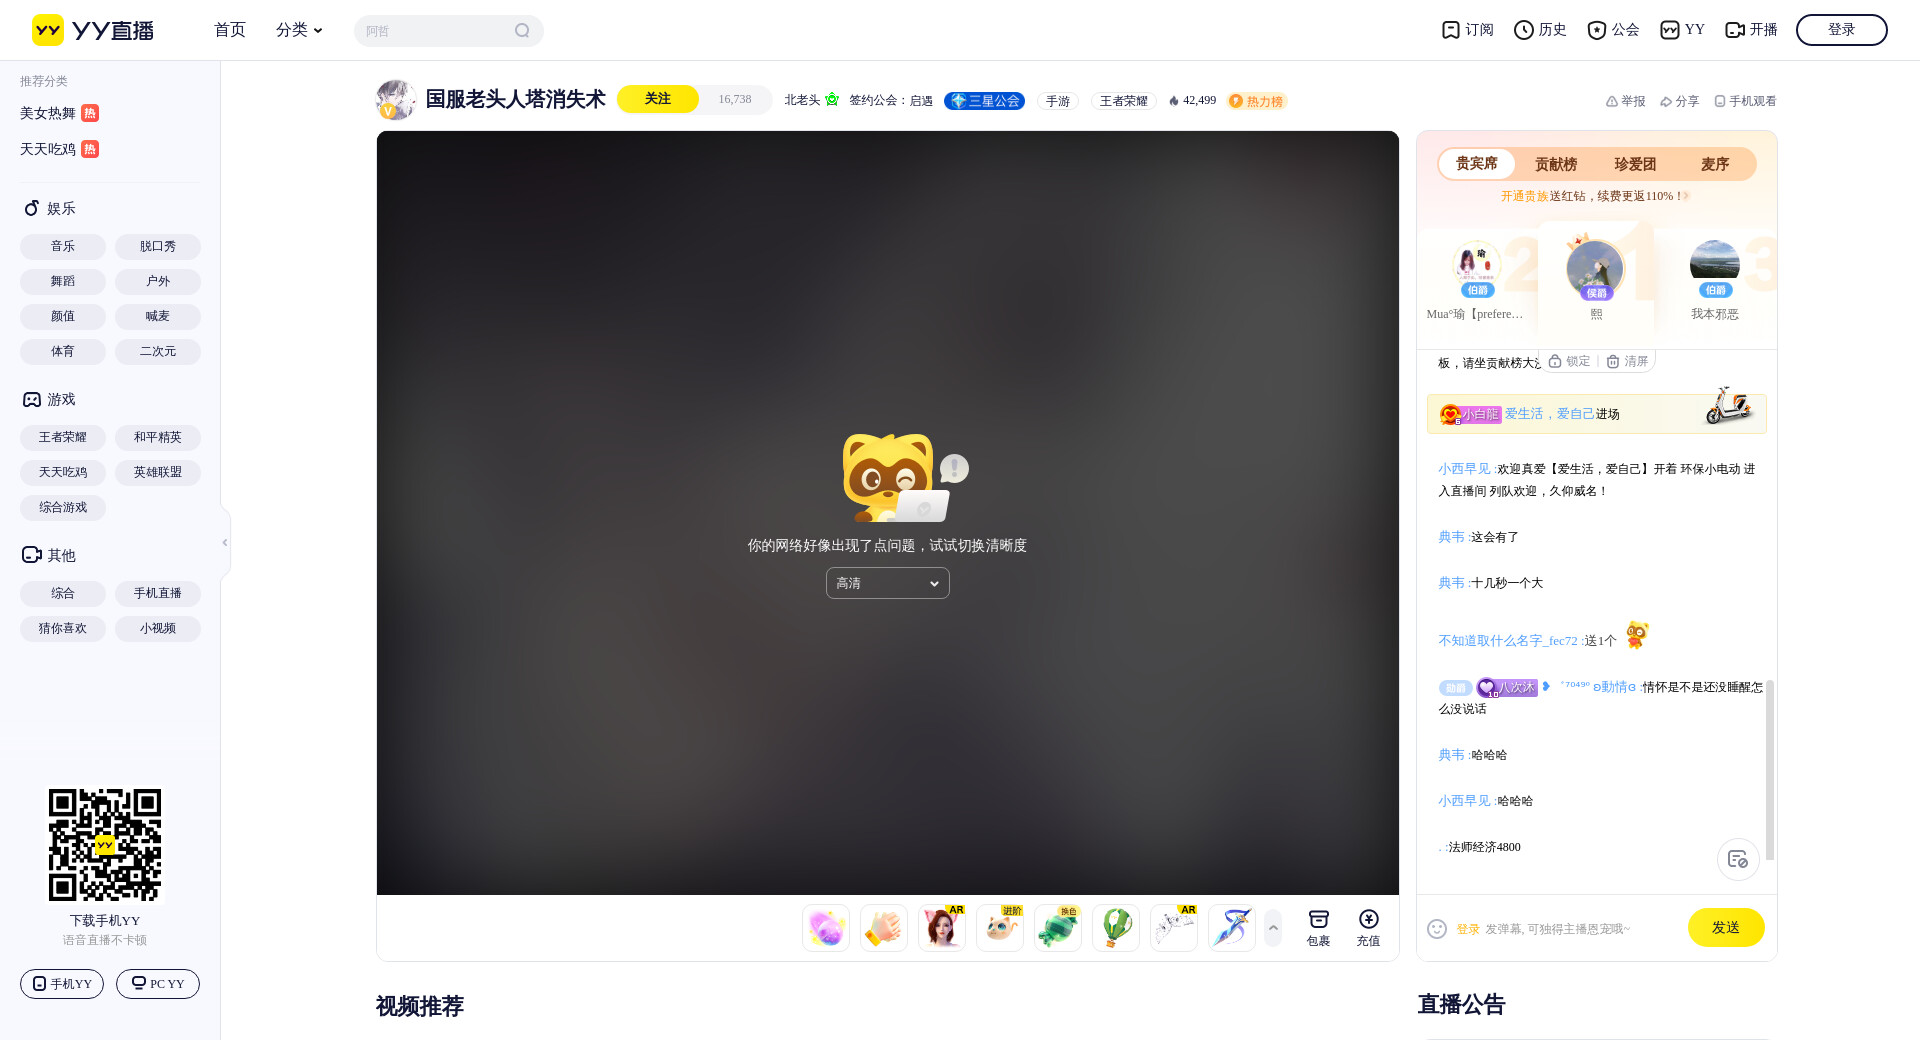1920x1040 pixels.
Task: Collapse the left sidebar
Action: click(x=225, y=542)
